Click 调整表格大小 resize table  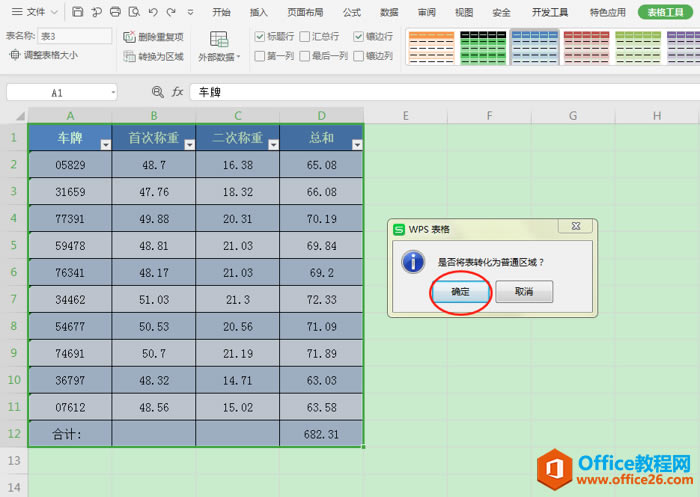[44, 55]
